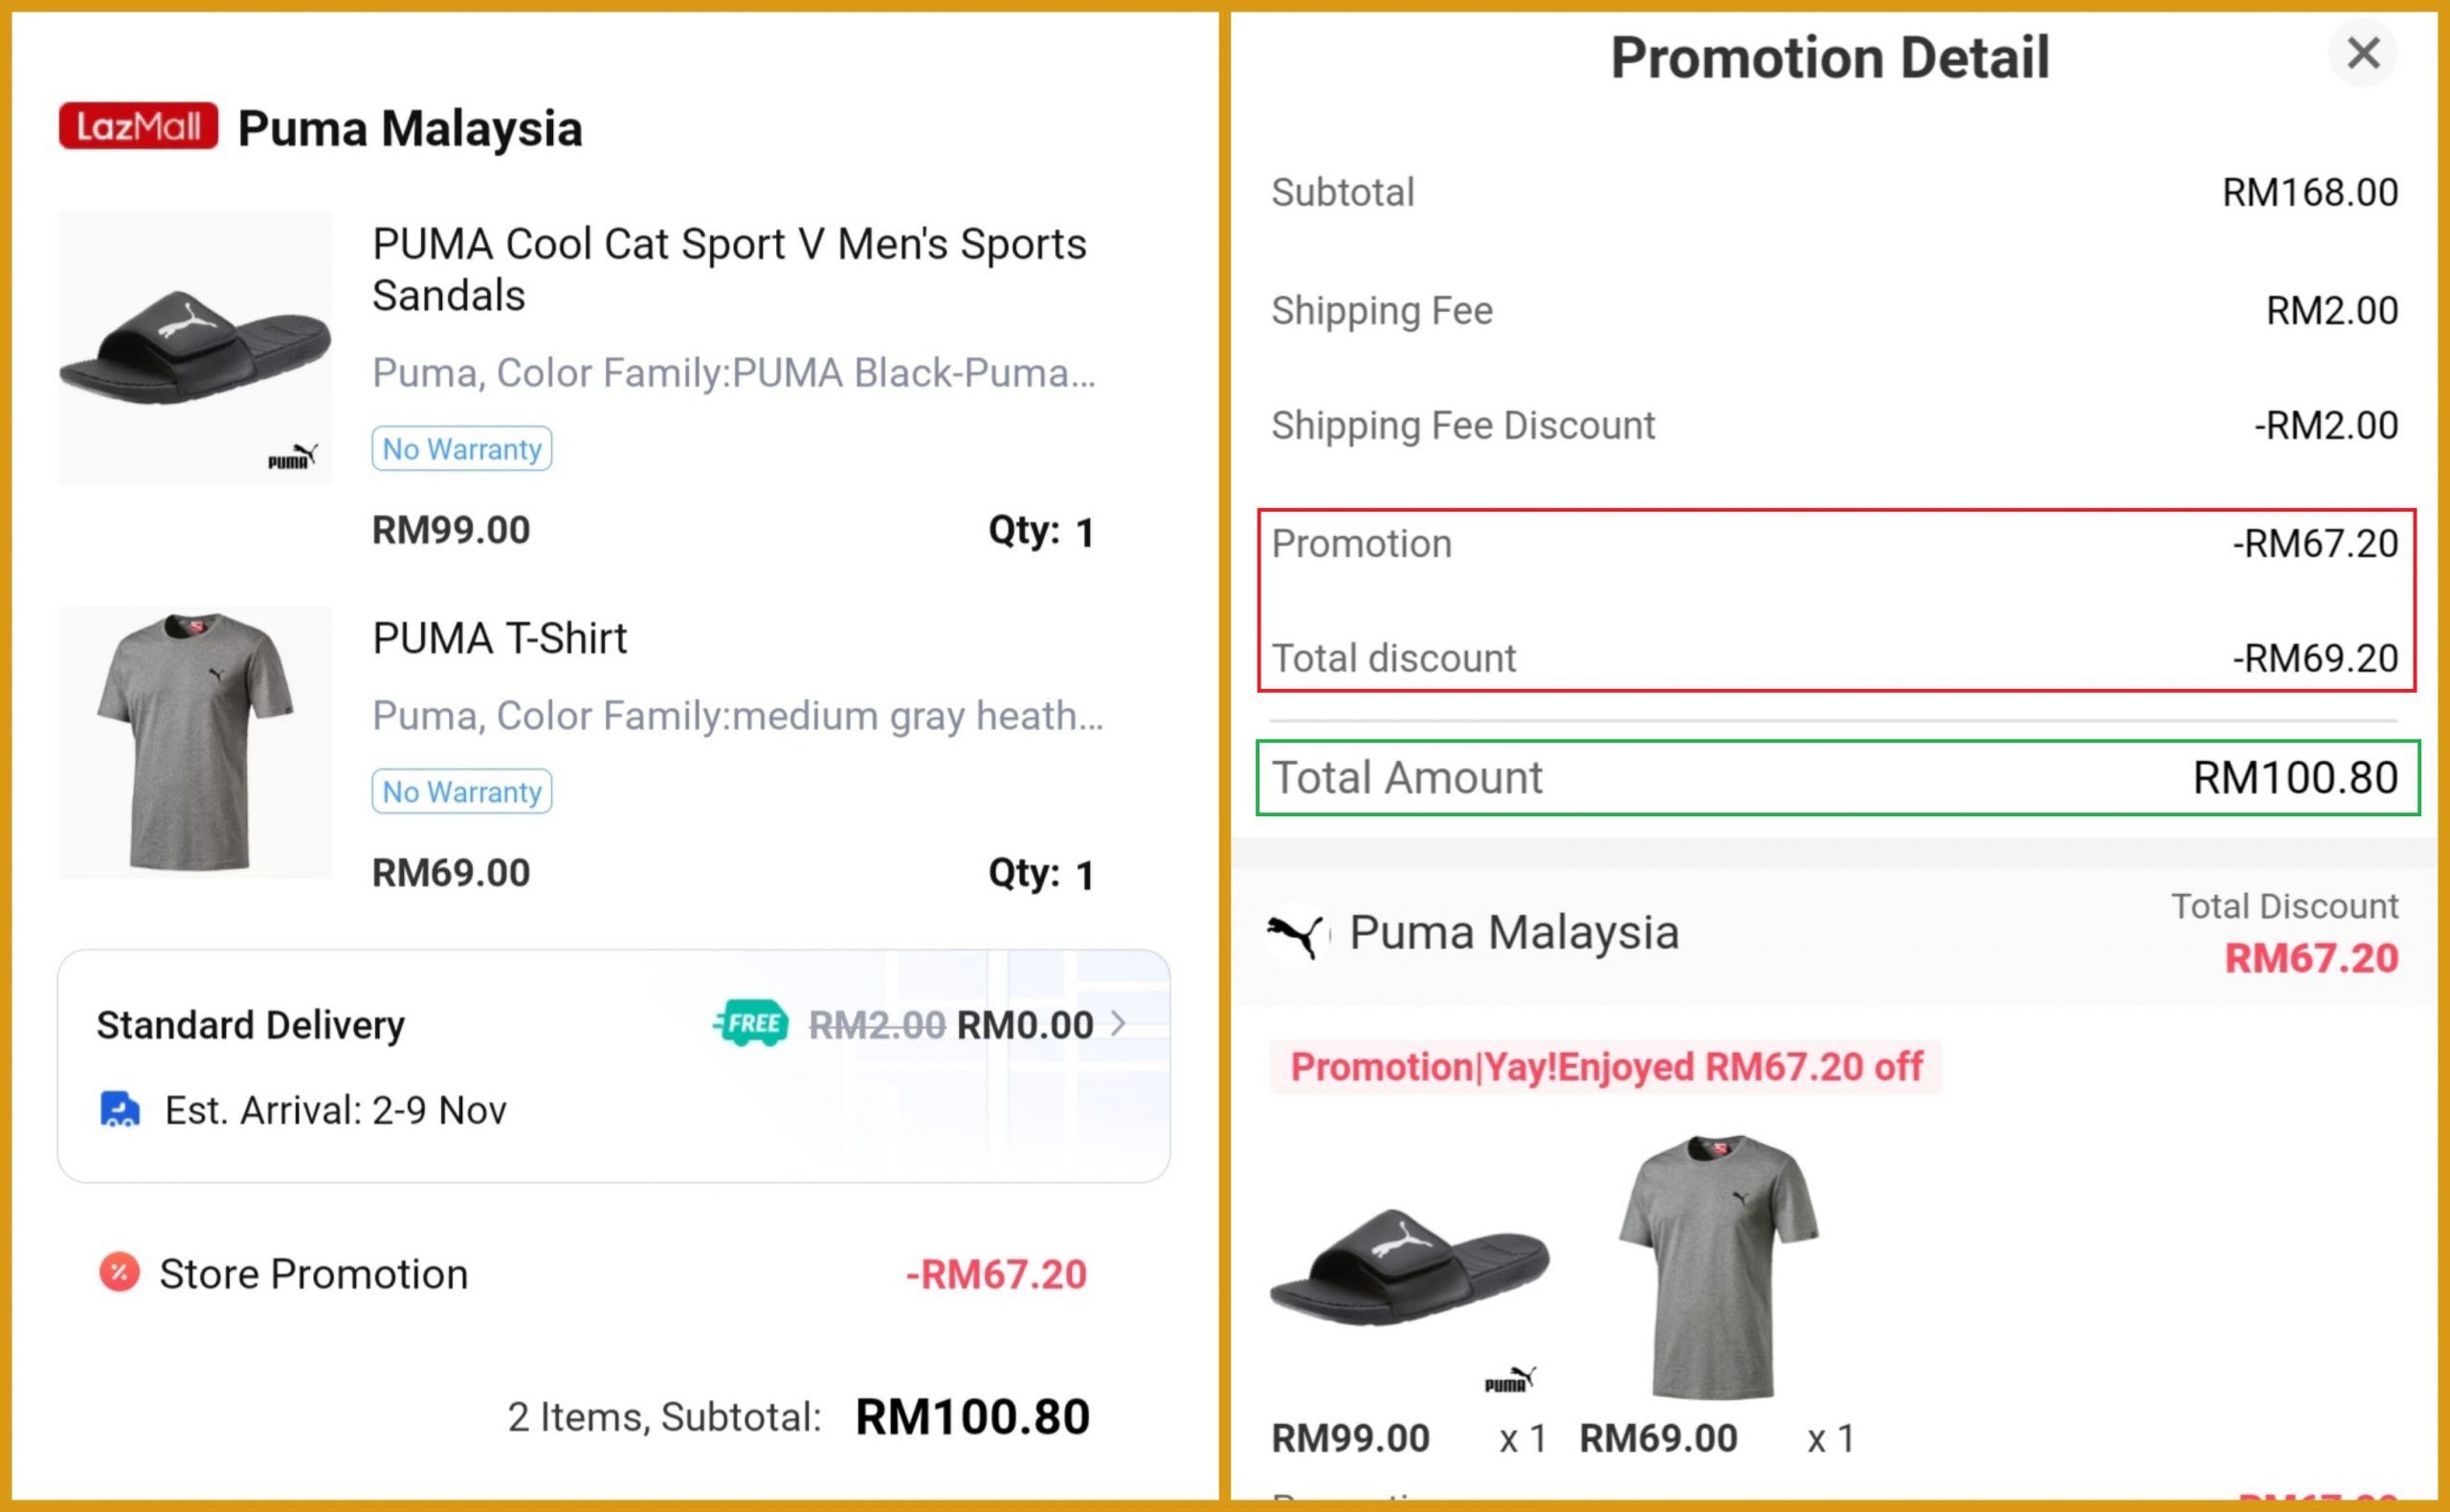Click the red Store Promotion percent icon
Viewport: 2450px width, 1512px height.
(119, 1273)
